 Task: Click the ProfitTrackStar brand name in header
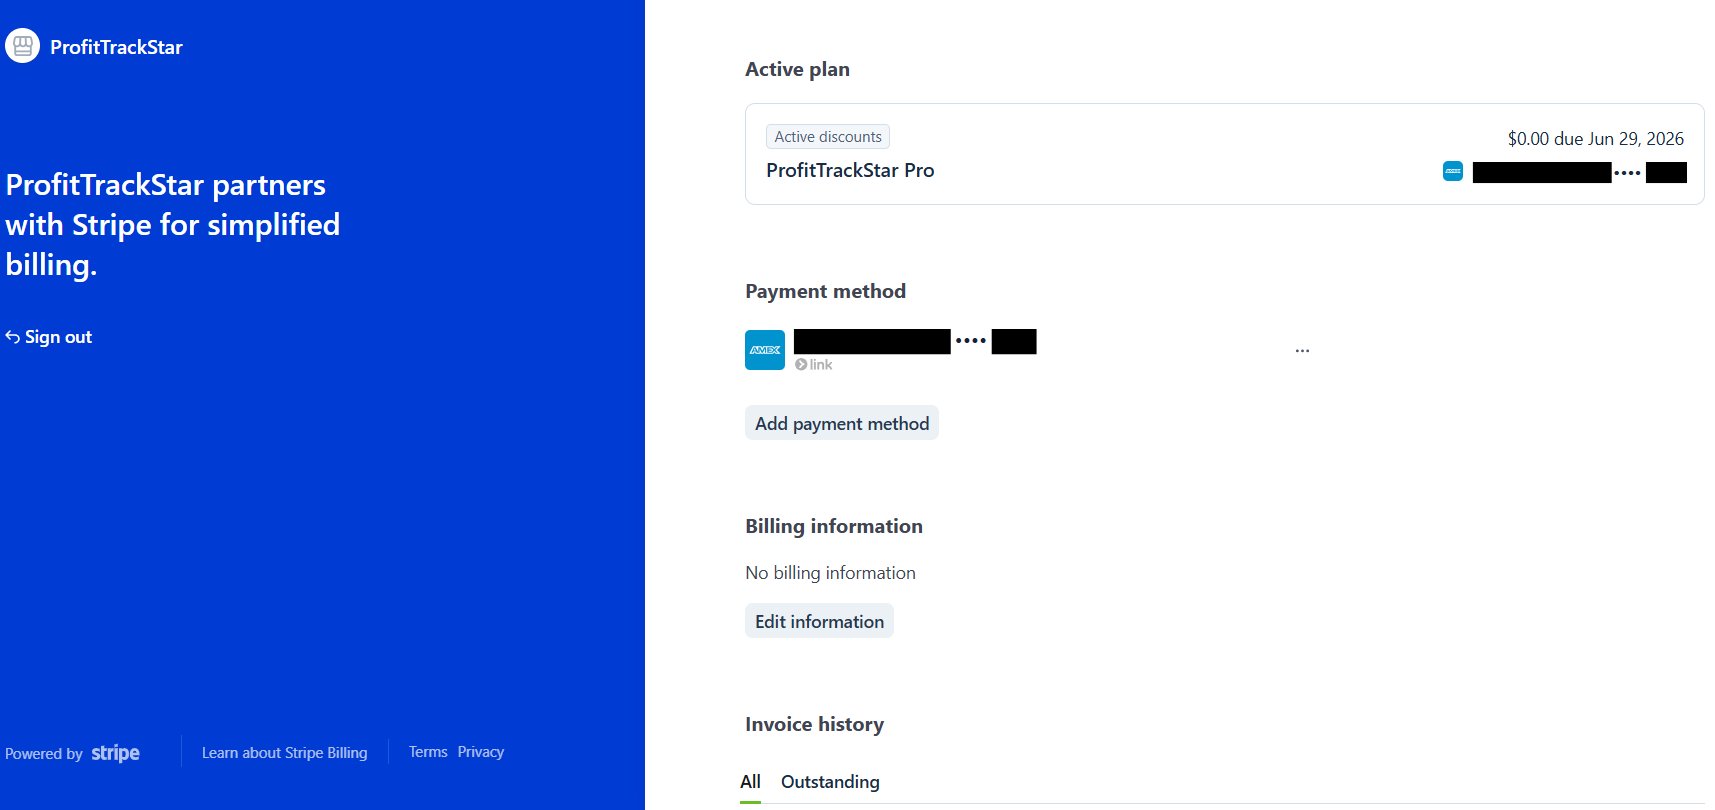pos(116,47)
